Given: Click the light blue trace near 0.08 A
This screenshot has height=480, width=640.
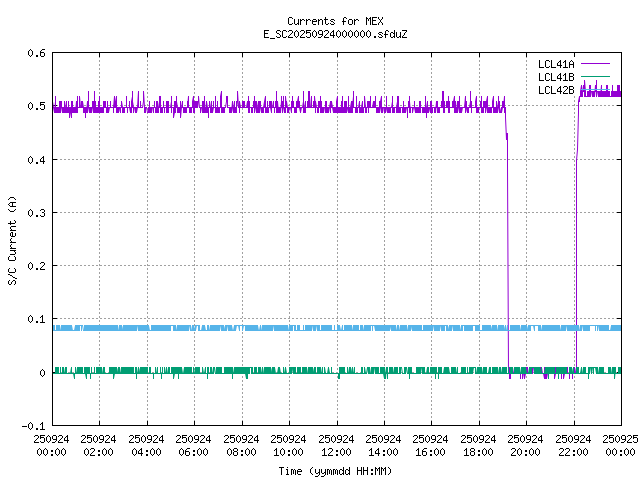Looking at the screenshot, I should [300, 328].
